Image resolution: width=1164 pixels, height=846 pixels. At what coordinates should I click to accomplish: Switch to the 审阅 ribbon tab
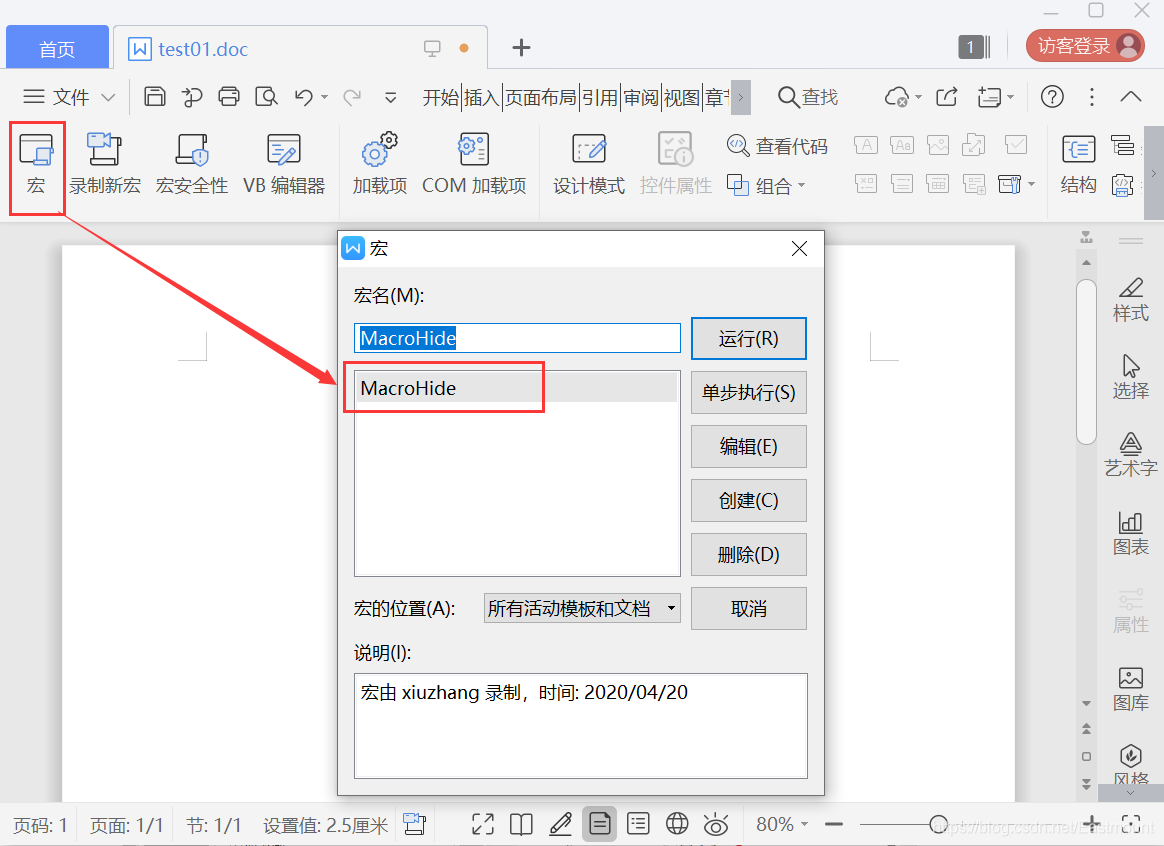pos(640,97)
